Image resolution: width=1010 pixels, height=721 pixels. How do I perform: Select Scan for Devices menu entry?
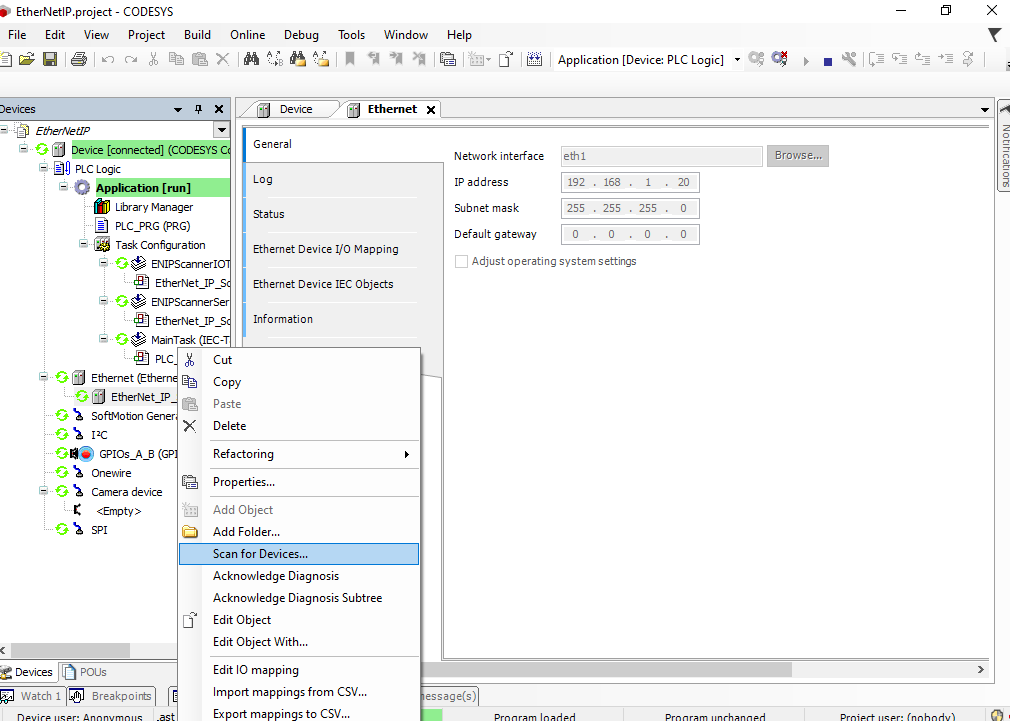(260, 554)
